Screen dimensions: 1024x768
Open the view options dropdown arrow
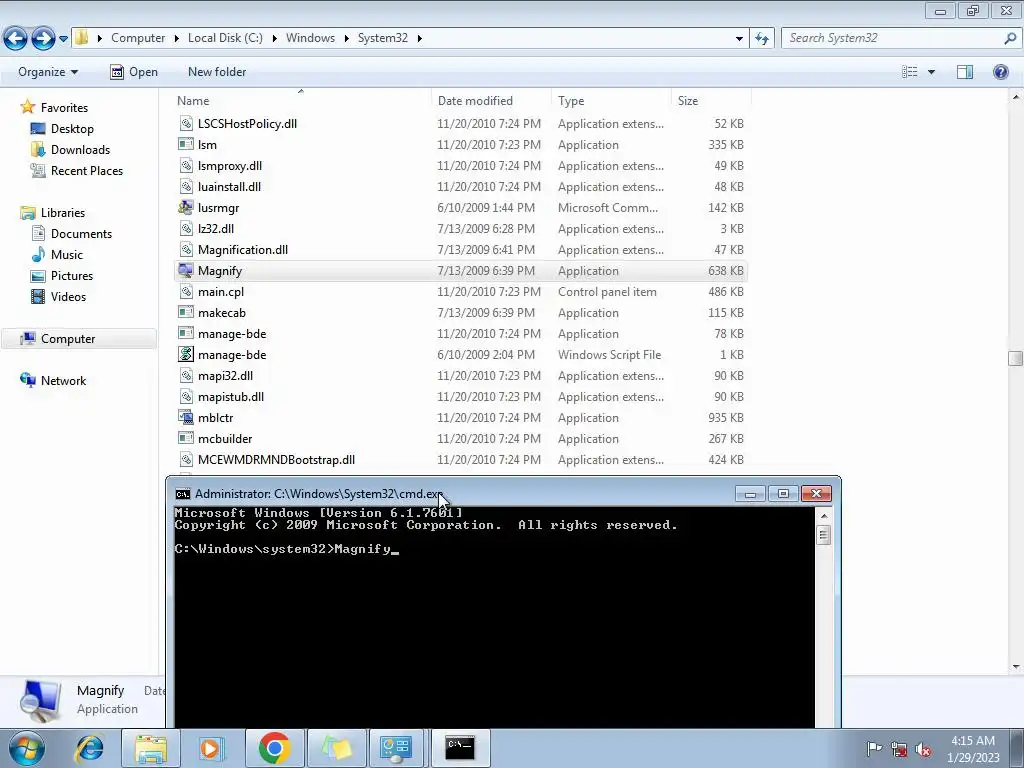click(x=931, y=72)
